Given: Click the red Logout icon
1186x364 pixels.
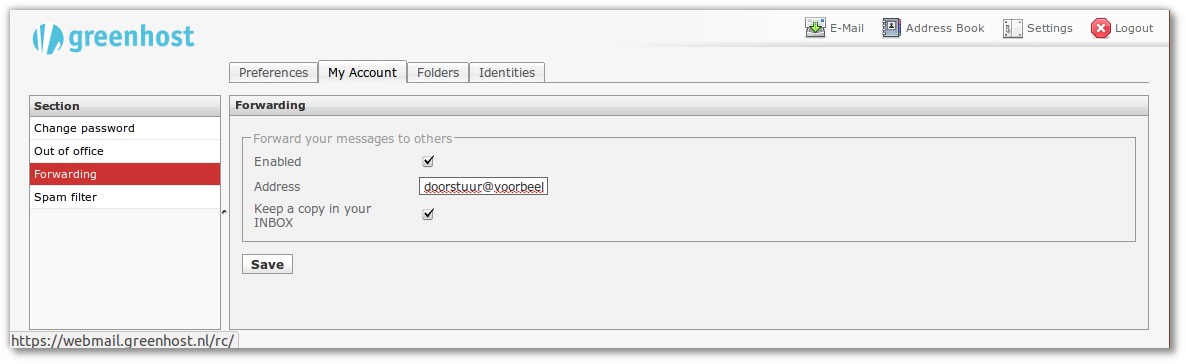Looking at the screenshot, I should [1100, 28].
